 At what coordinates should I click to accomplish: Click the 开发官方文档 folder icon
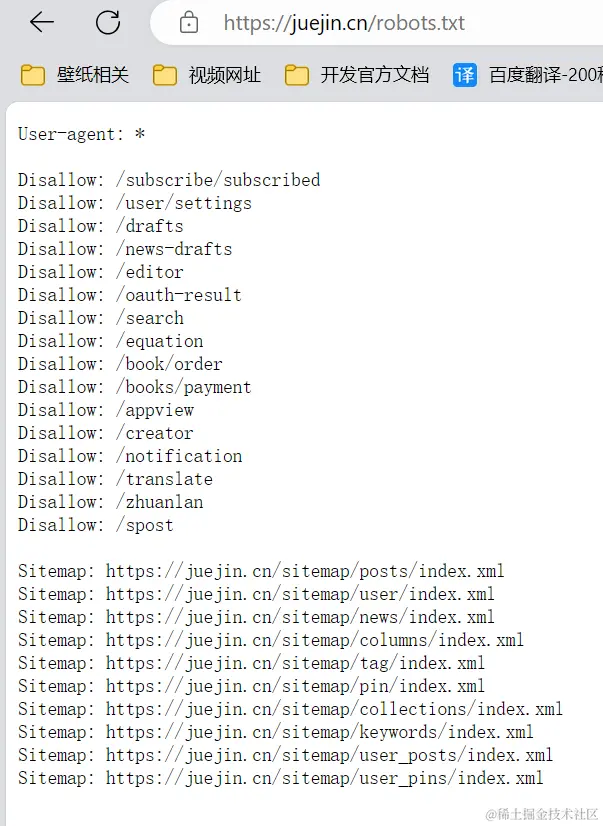(x=296, y=74)
